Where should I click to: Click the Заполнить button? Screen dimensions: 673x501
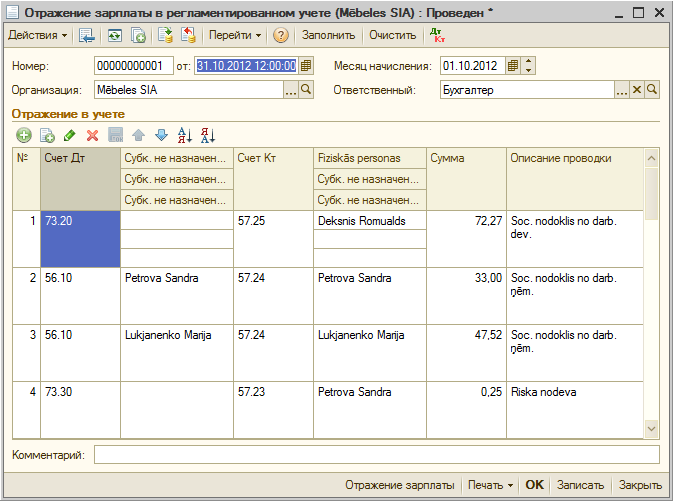click(328, 35)
